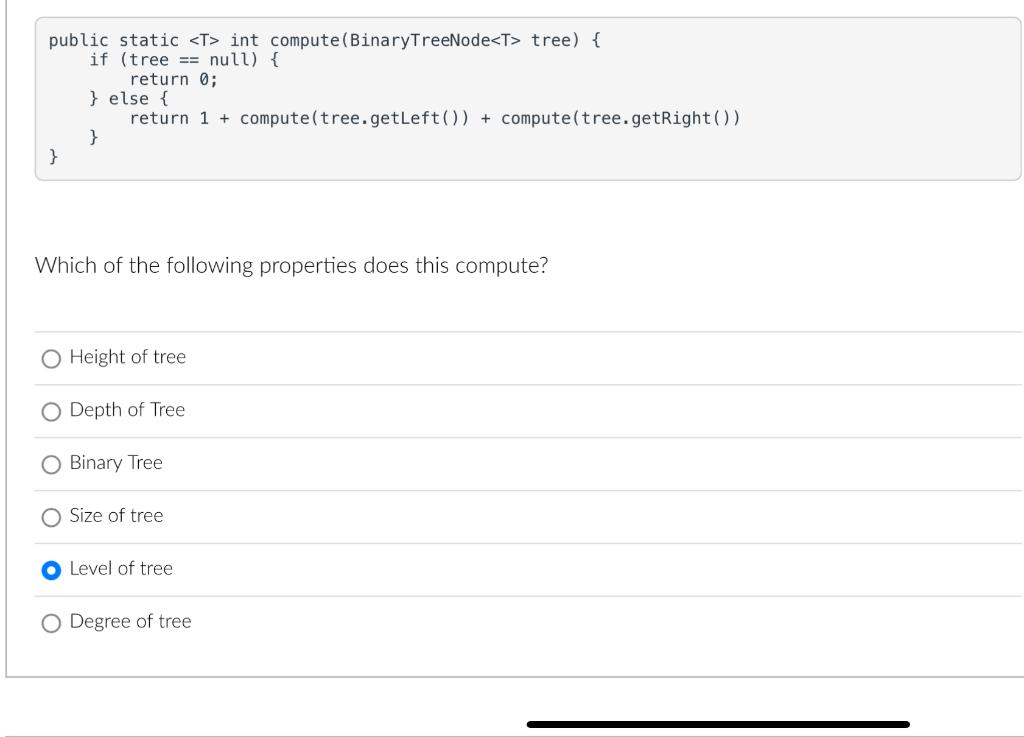Click the "Binary Tree" label text
1024x737 pixels.
[115, 463]
